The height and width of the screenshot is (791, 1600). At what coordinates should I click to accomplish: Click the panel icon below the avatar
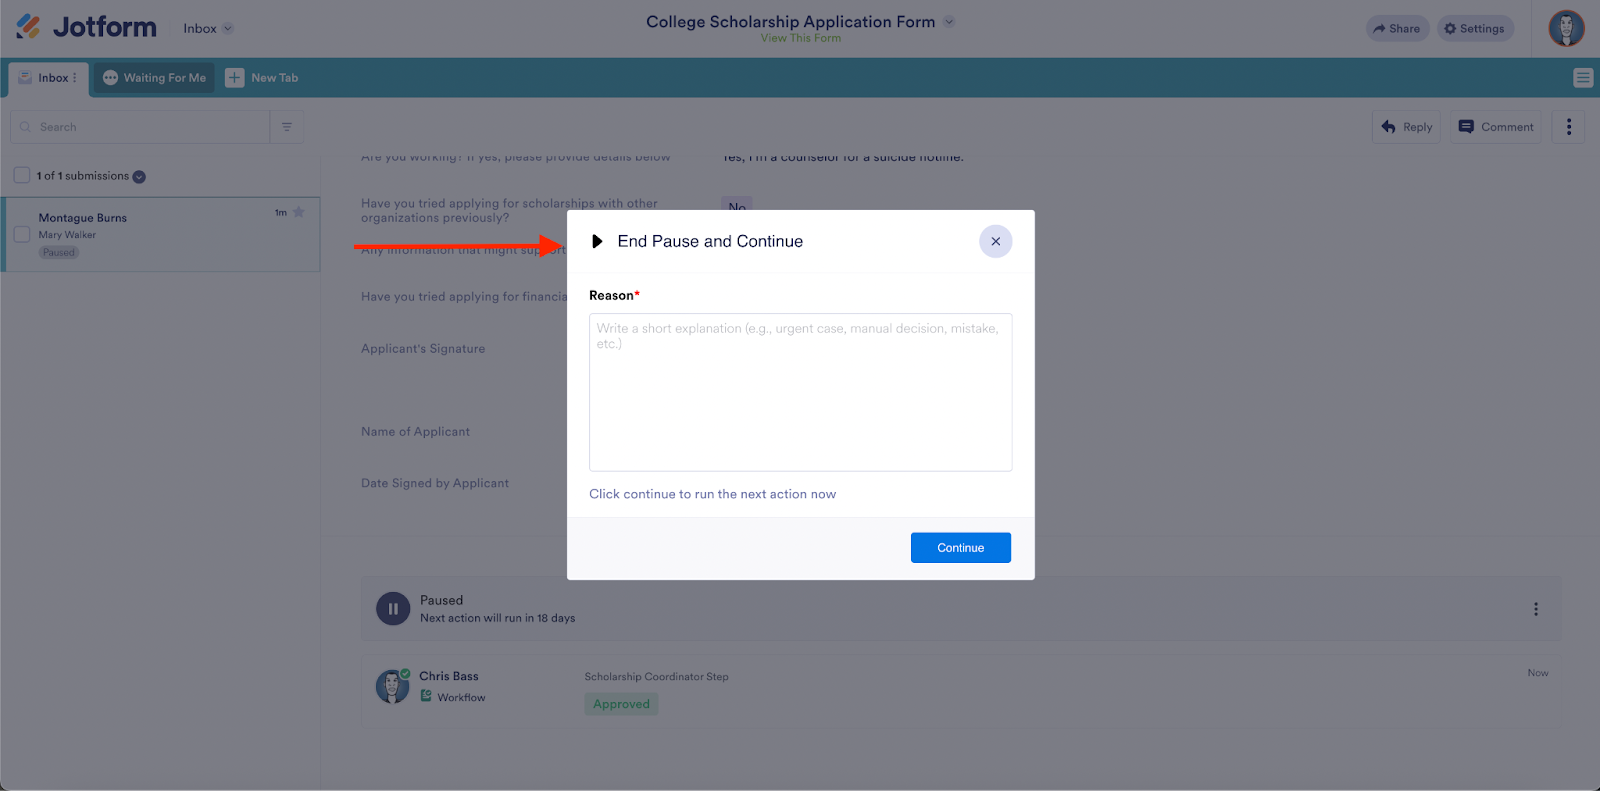(x=1582, y=77)
